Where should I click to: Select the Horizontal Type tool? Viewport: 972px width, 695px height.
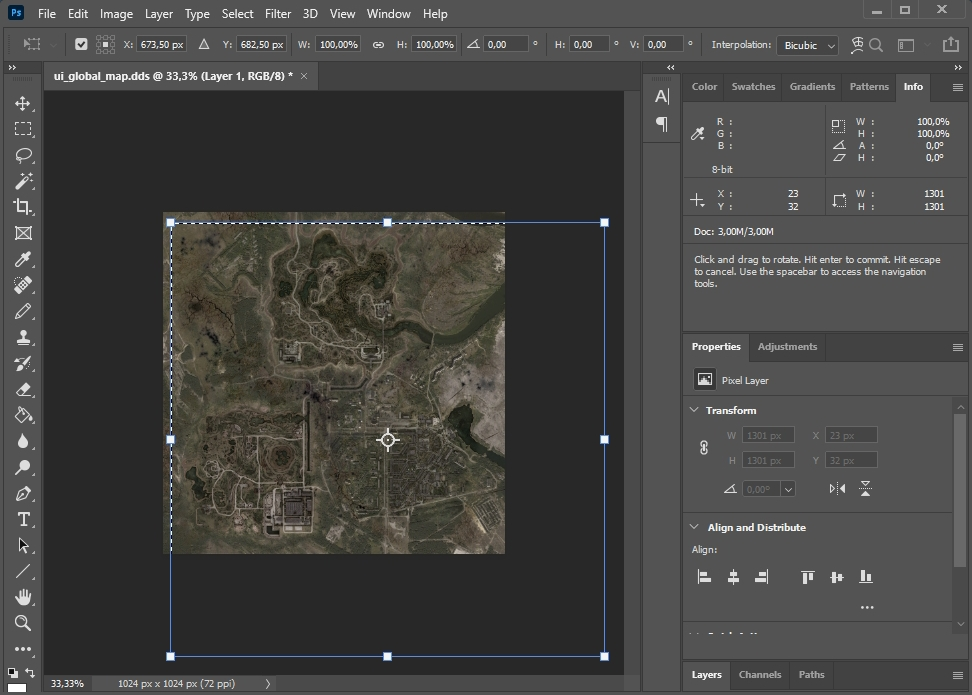[23, 519]
